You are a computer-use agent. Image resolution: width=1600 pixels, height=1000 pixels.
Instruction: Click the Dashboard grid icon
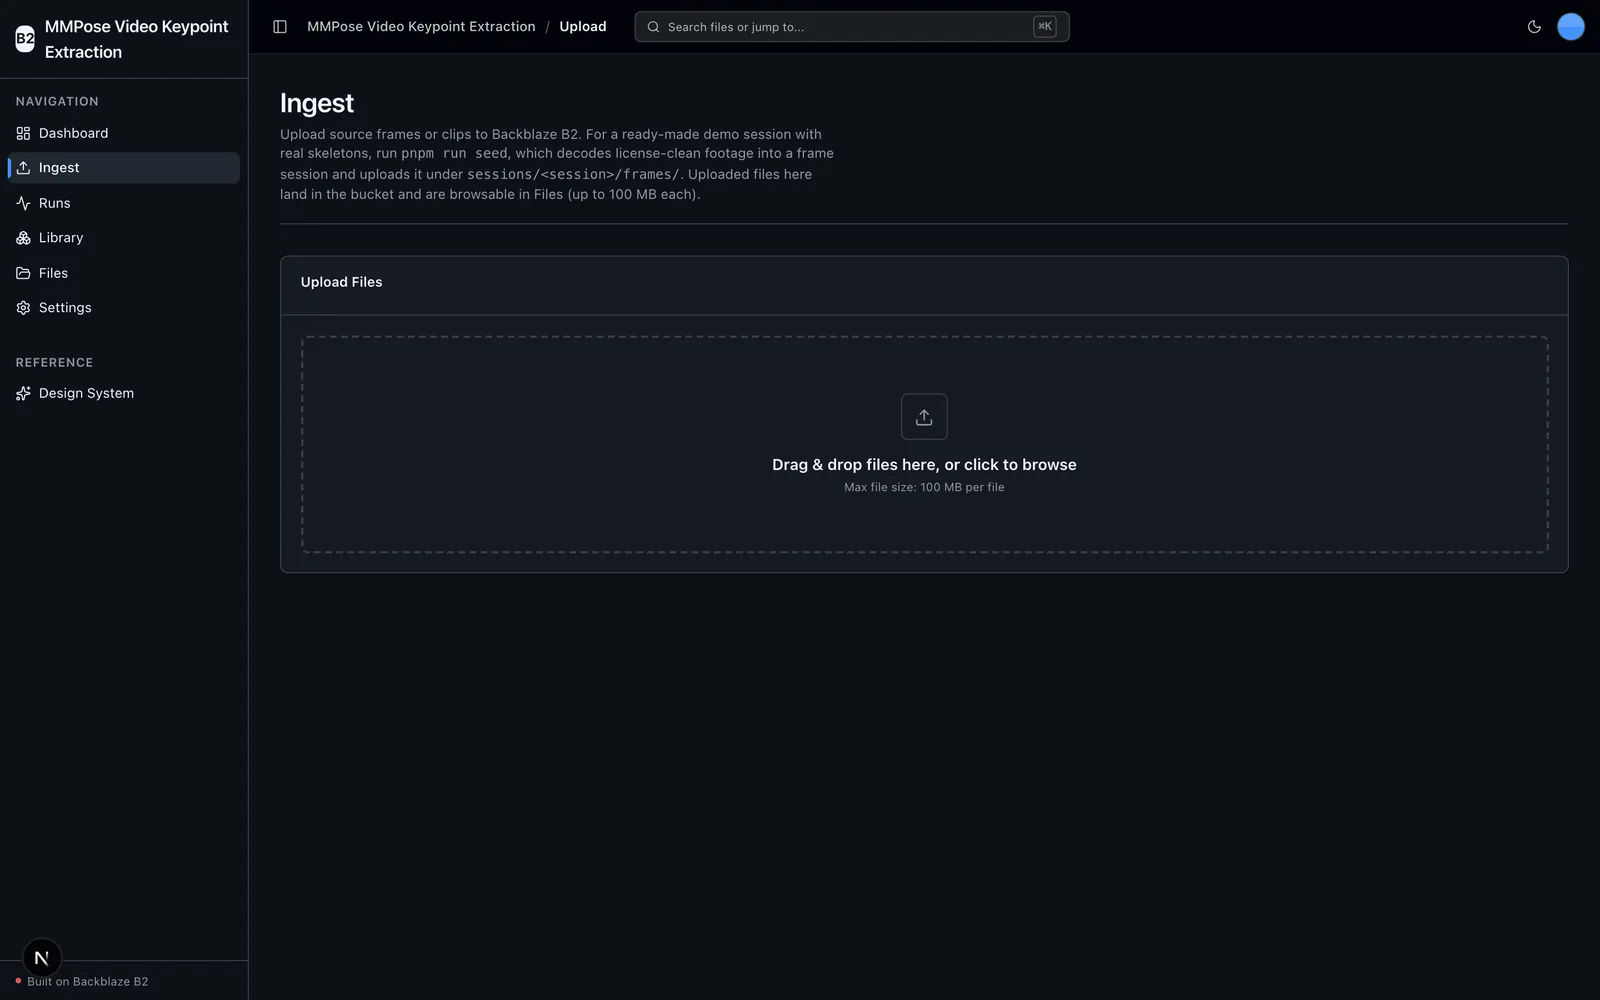pos(23,133)
